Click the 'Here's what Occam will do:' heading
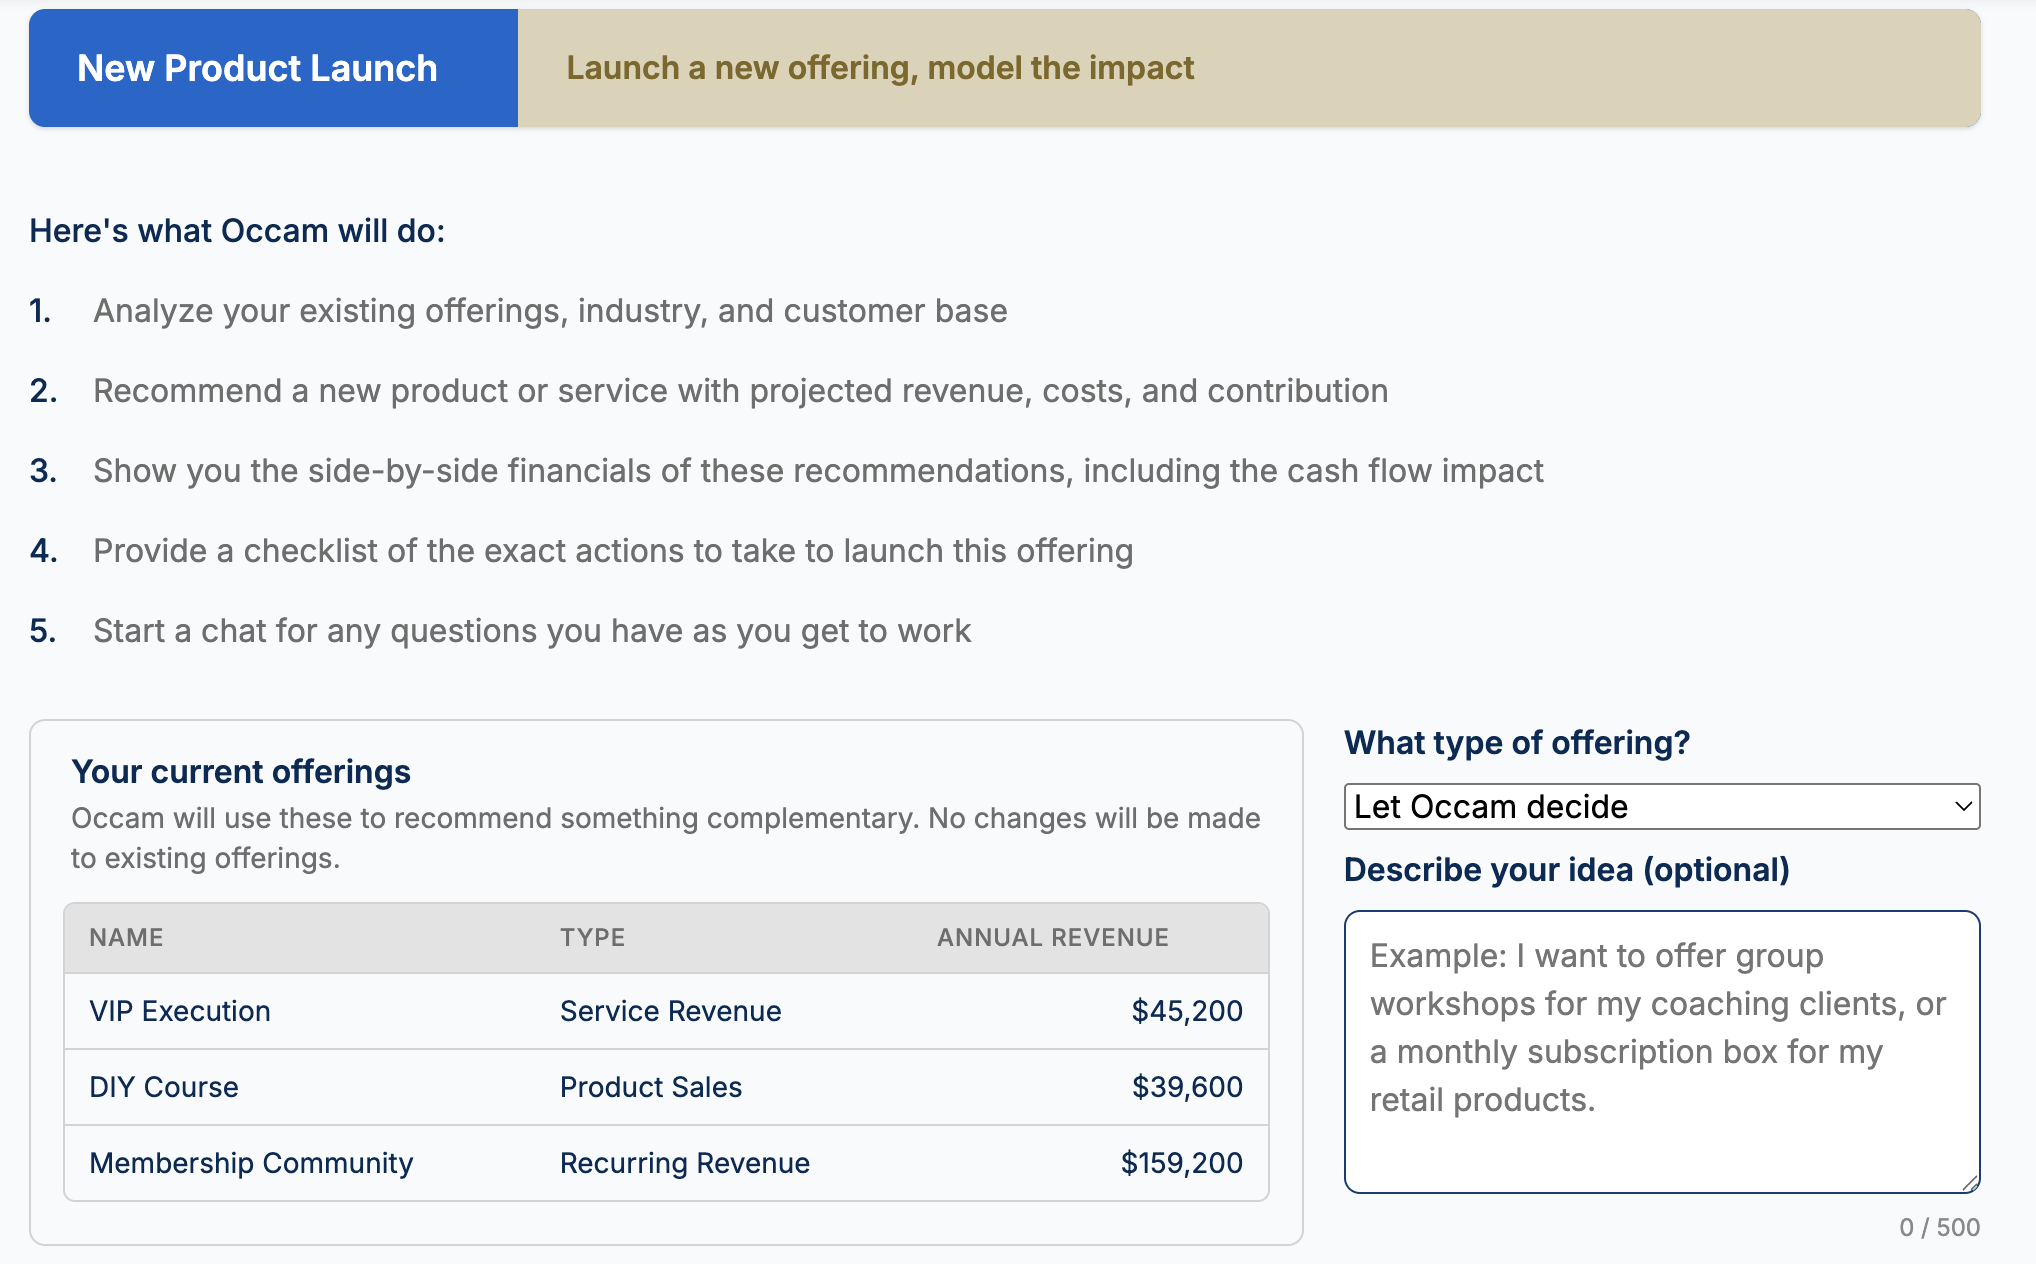The height and width of the screenshot is (1264, 2036). [x=237, y=231]
